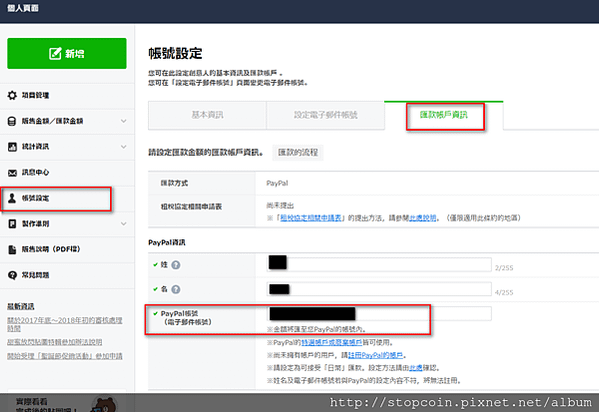The height and width of the screenshot is (412, 599).
Task: Click the green 新增 create button
Action: coord(67,53)
